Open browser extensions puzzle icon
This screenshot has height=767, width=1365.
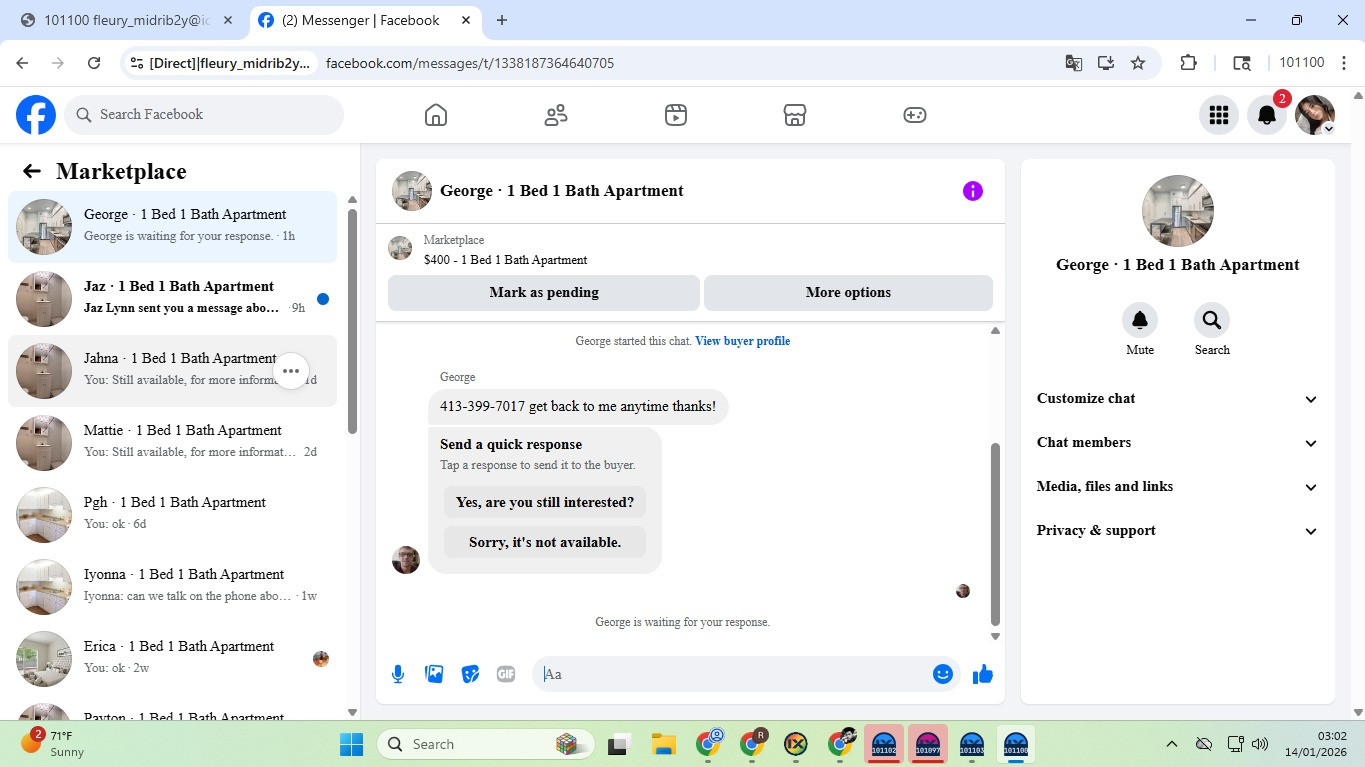[x=1188, y=63]
